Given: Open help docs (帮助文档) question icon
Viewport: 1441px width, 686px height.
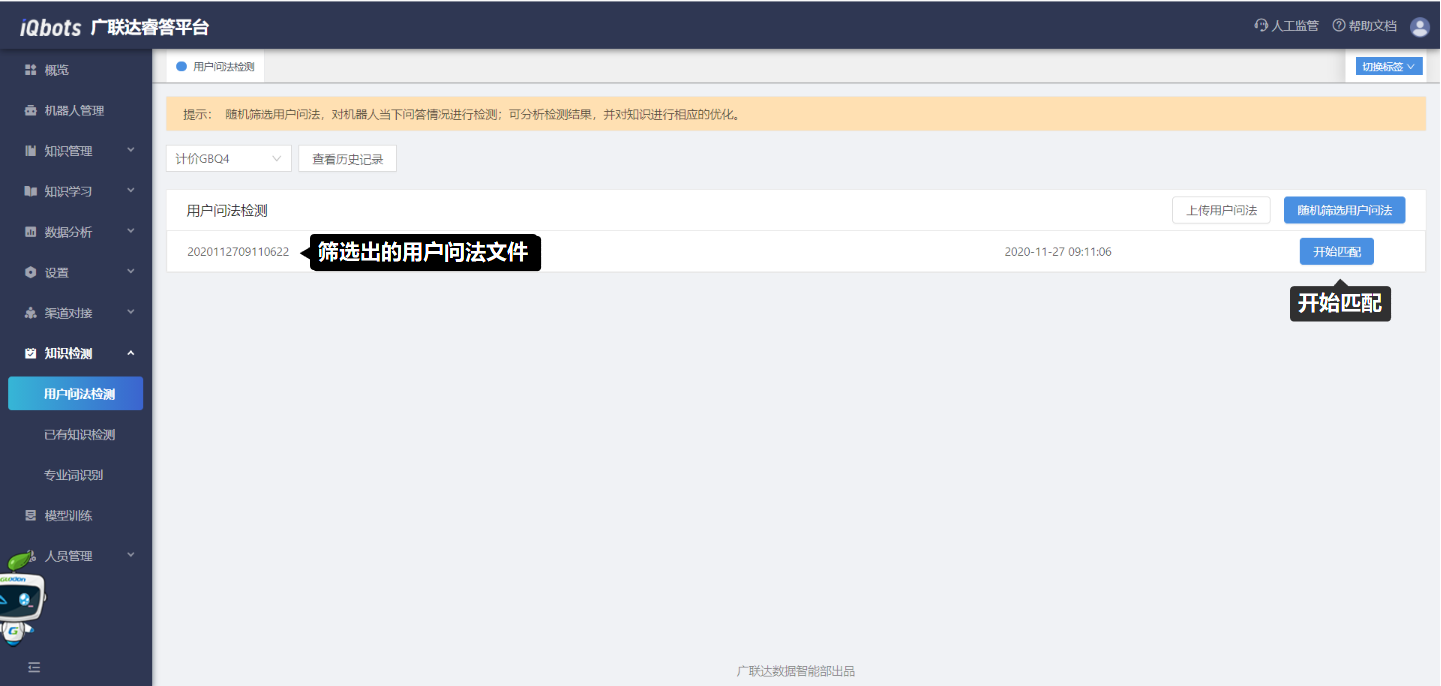Looking at the screenshot, I should [x=1338, y=26].
